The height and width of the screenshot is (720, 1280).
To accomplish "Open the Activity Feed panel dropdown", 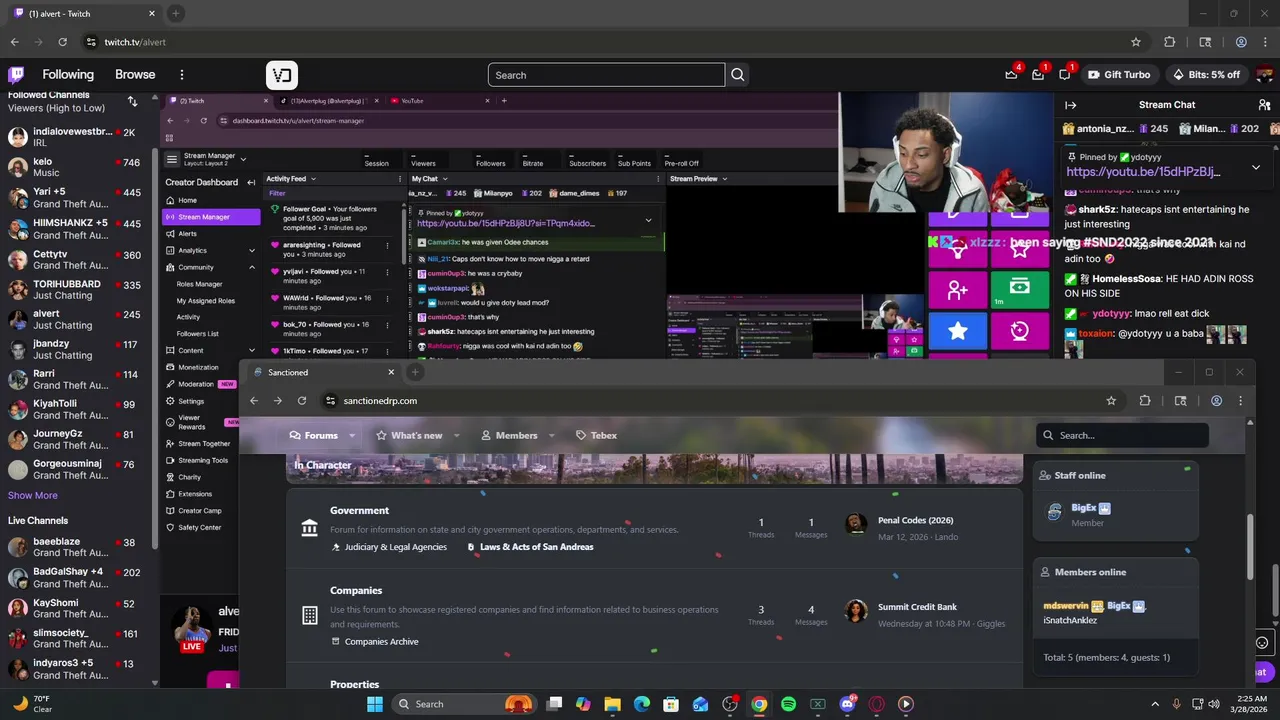I will (x=313, y=179).
